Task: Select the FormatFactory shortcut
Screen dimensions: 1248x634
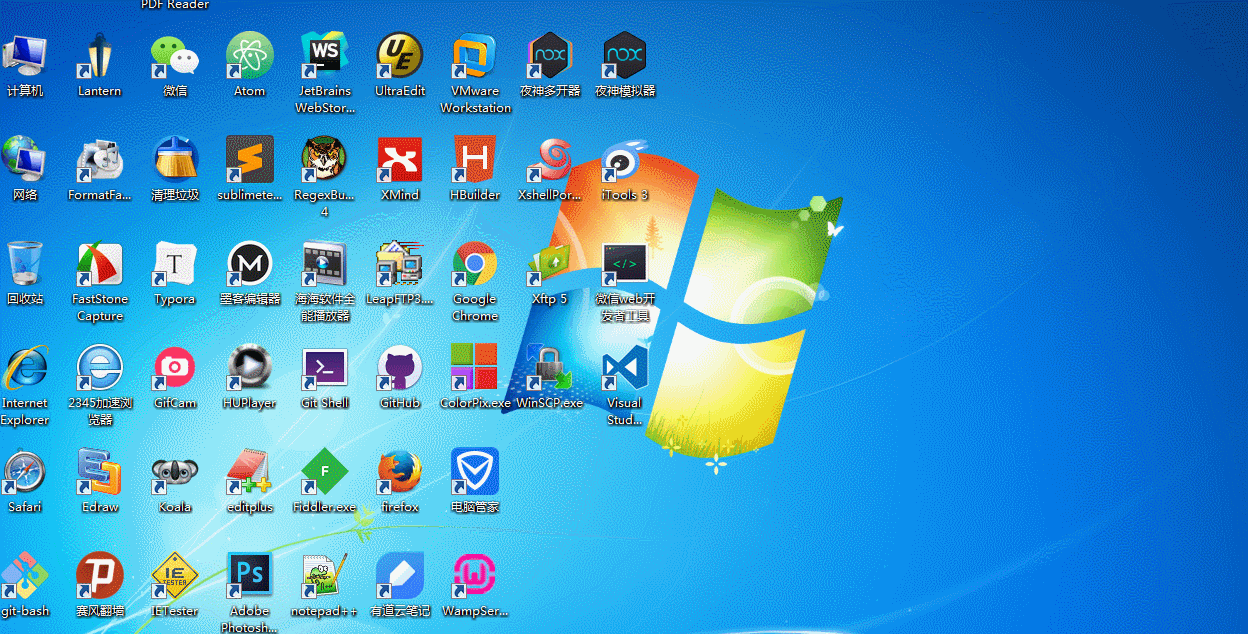Action: click(100, 160)
